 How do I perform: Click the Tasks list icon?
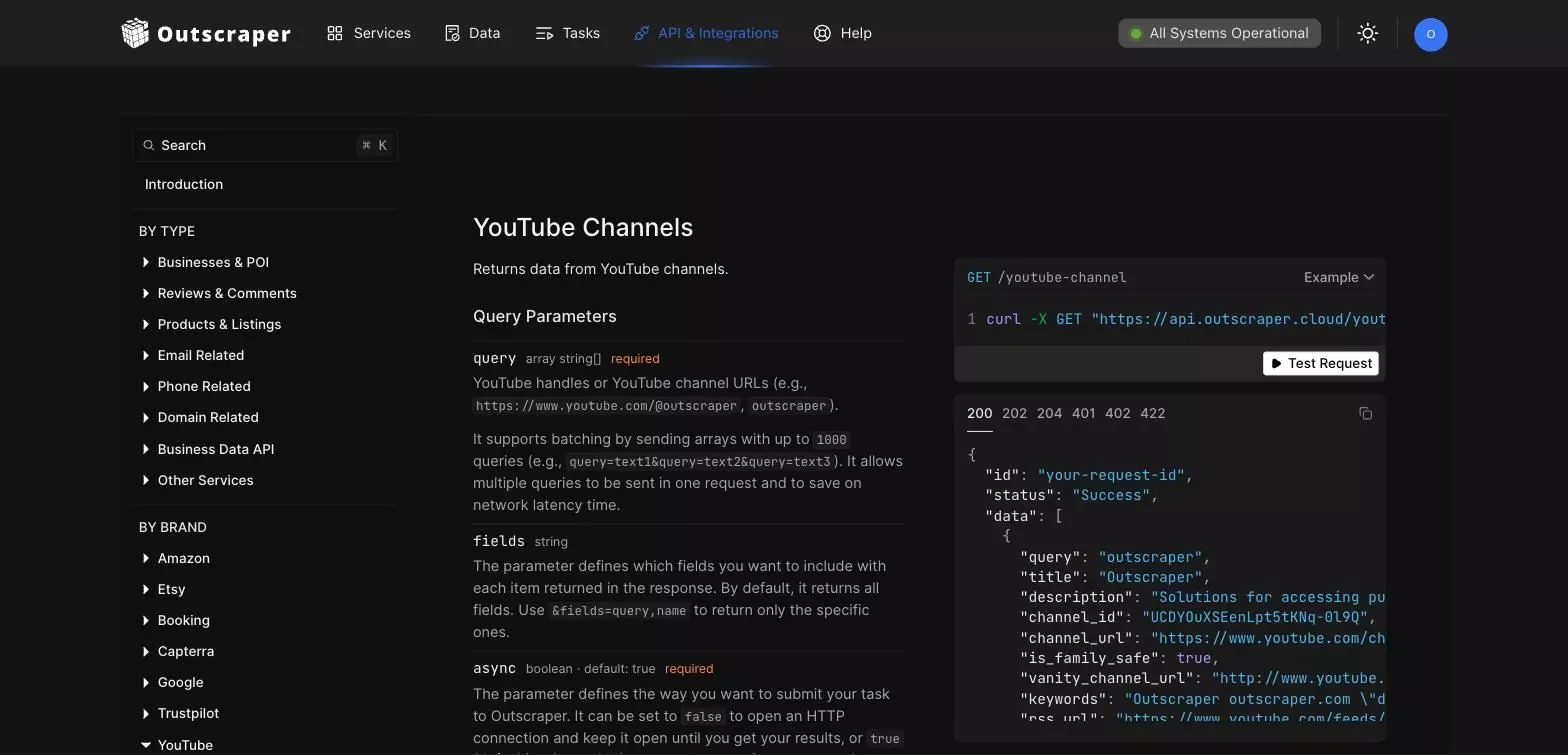pyautogui.click(x=544, y=33)
